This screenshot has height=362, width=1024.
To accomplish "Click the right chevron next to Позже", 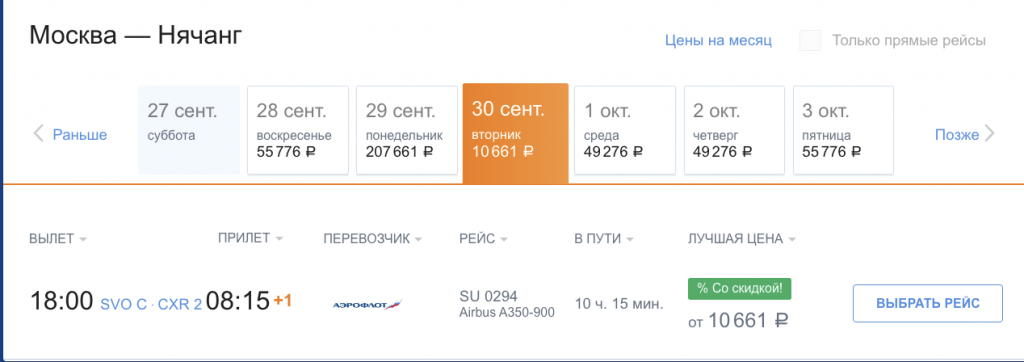I will point(989,135).
